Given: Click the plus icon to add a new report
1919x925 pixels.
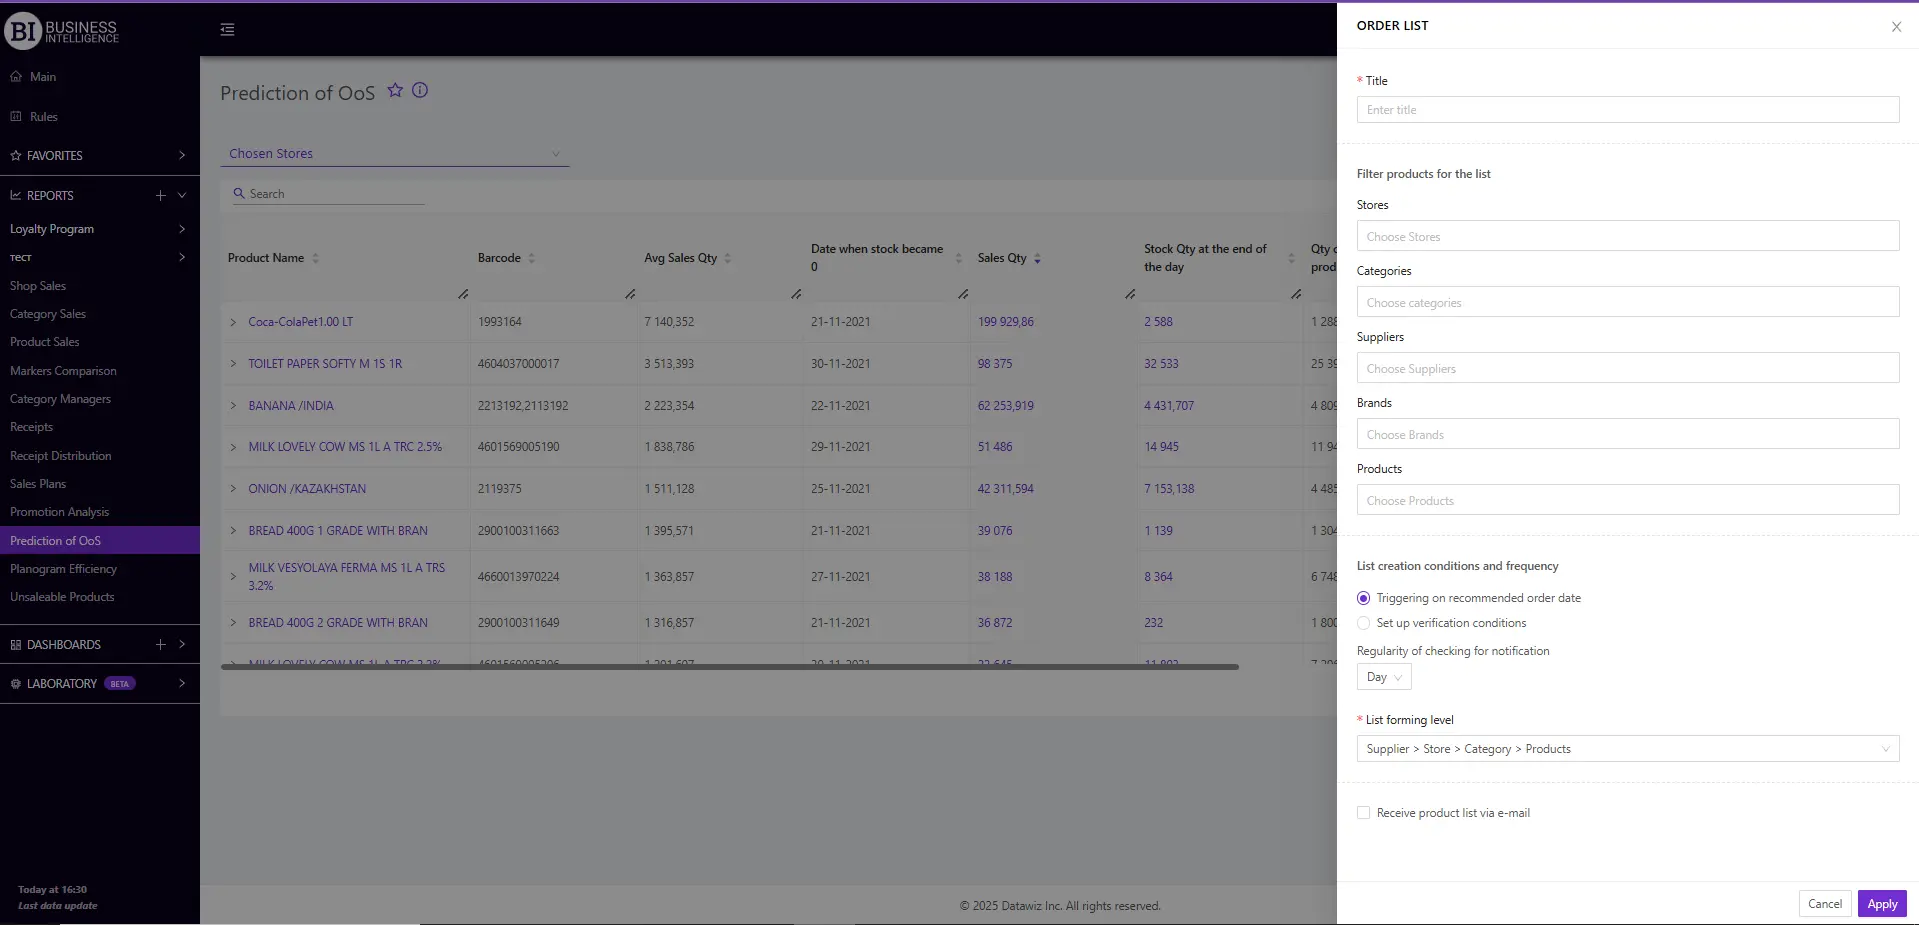Looking at the screenshot, I should pos(160,195).
